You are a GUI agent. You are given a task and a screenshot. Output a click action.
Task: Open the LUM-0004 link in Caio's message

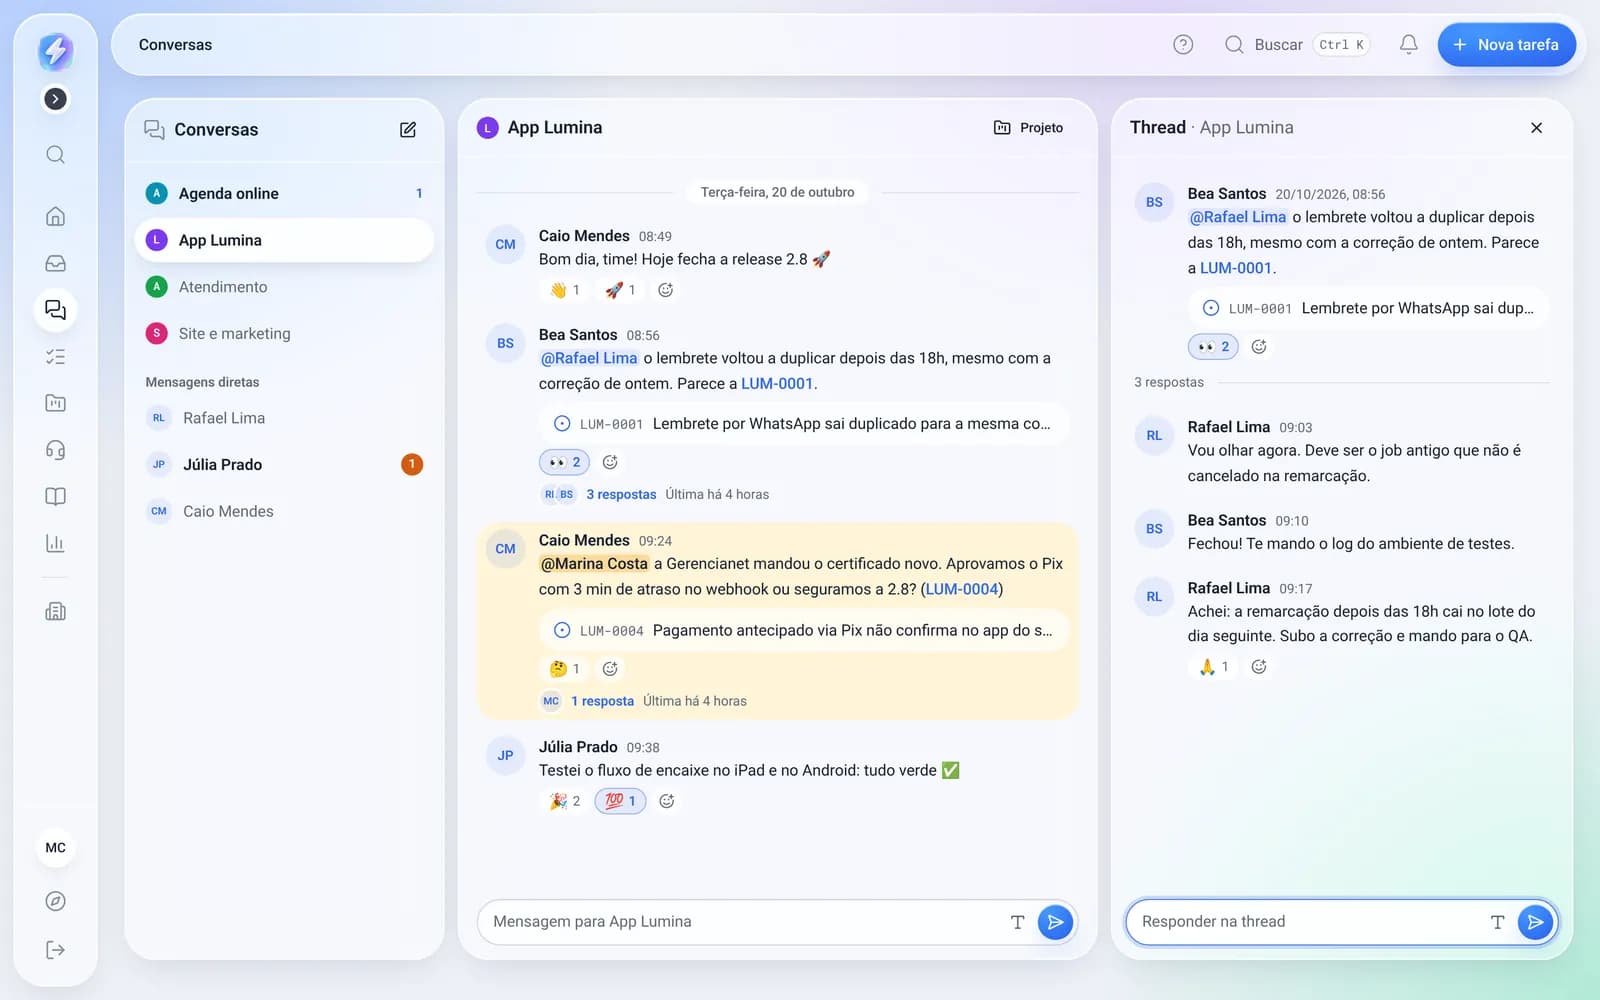click(962, 589)
